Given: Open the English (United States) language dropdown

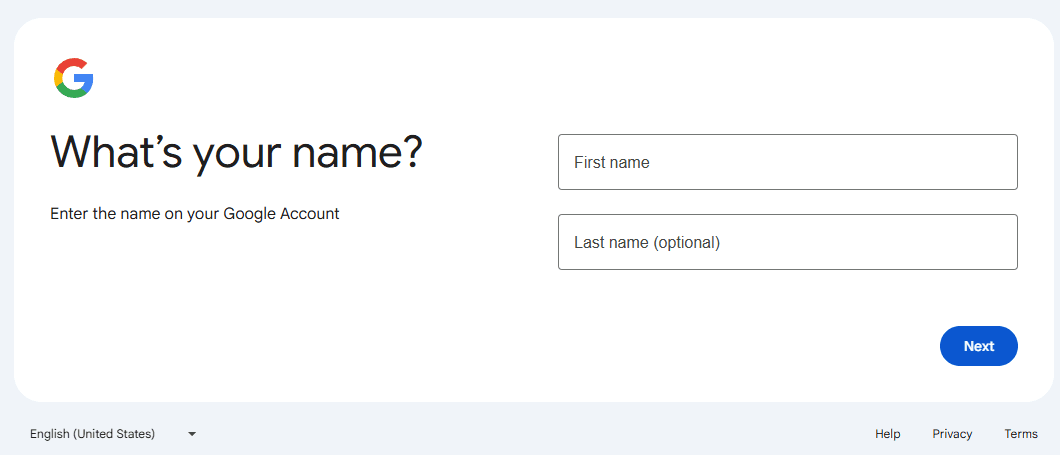Looking at the screenshot, I should pyautogui.click(x=112, y=434).
